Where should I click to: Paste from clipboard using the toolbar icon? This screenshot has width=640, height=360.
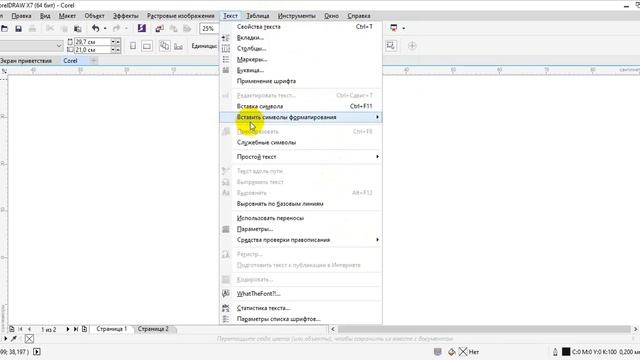(x=78, y=29)
